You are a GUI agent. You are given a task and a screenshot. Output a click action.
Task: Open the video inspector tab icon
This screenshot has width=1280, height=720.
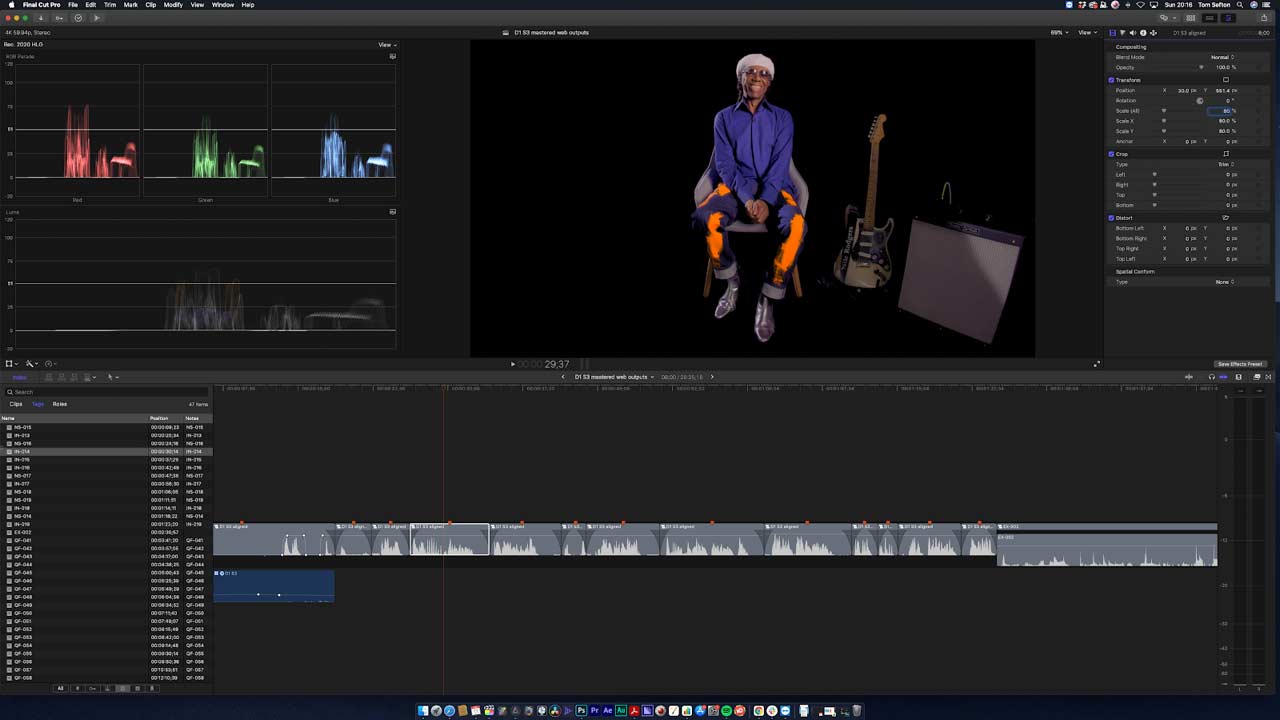coord(1113,33)
